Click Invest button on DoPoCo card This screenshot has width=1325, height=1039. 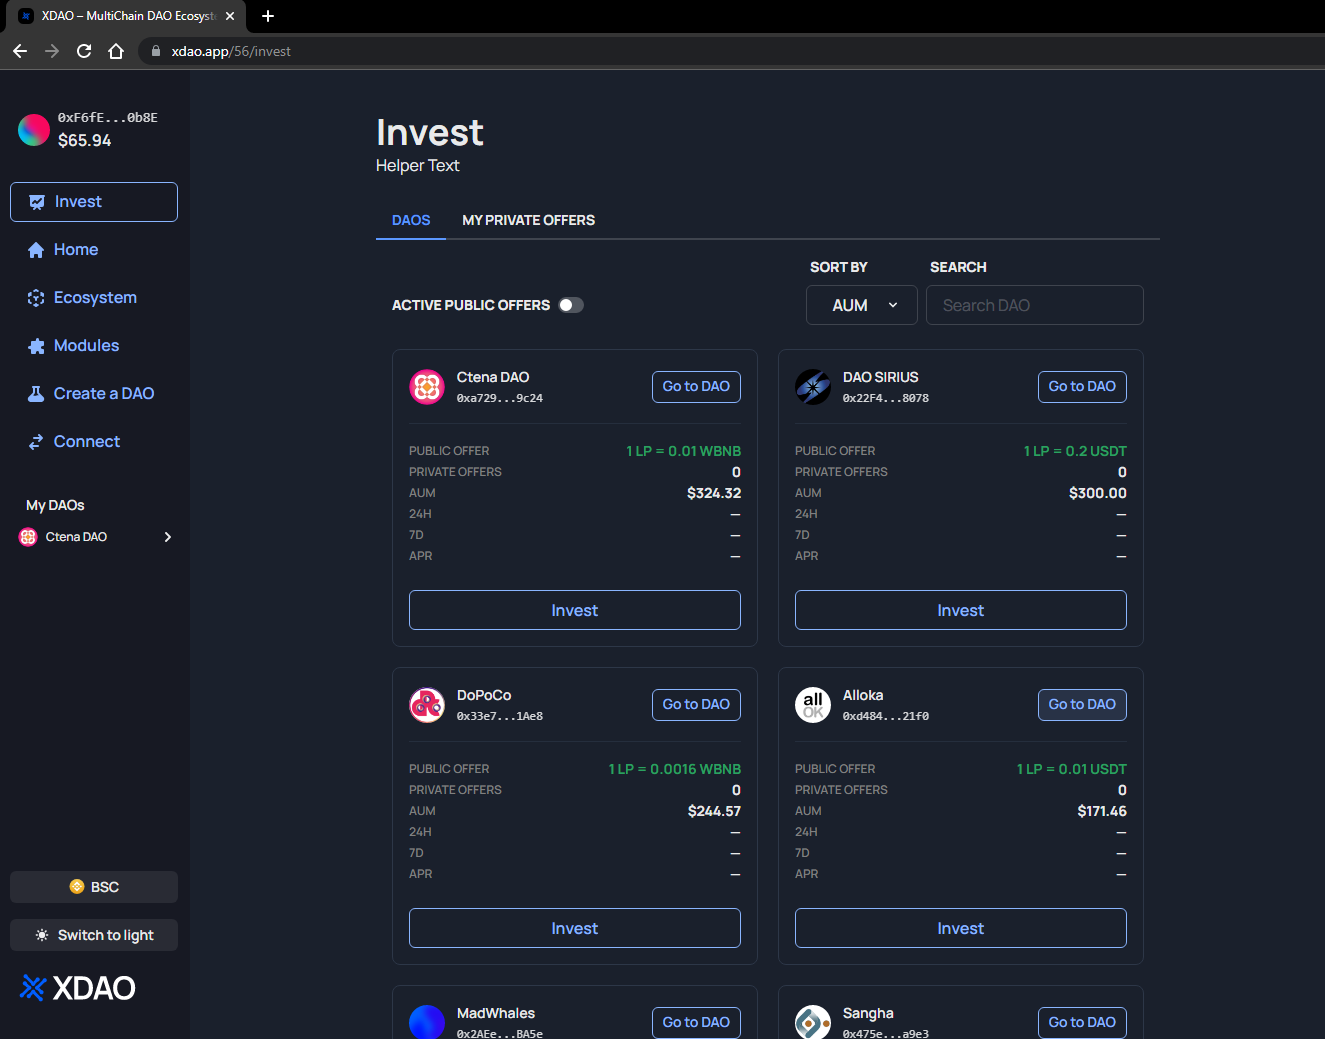[575, 928]
